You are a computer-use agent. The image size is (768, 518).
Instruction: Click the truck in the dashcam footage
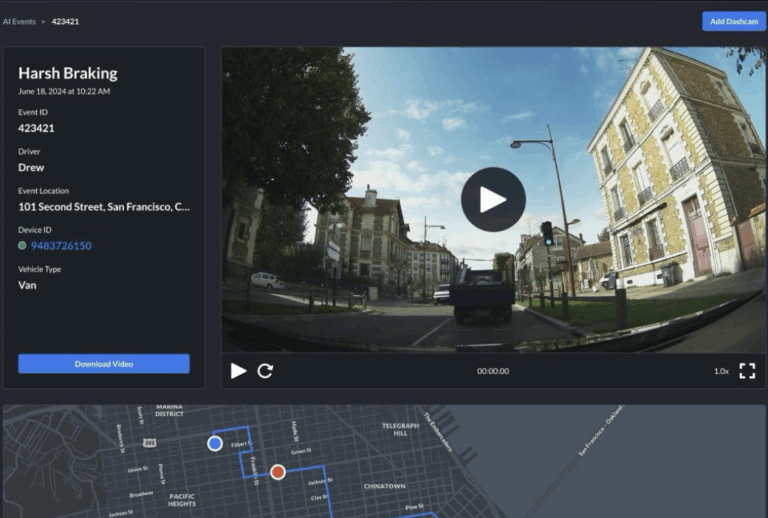coord(481,292)
